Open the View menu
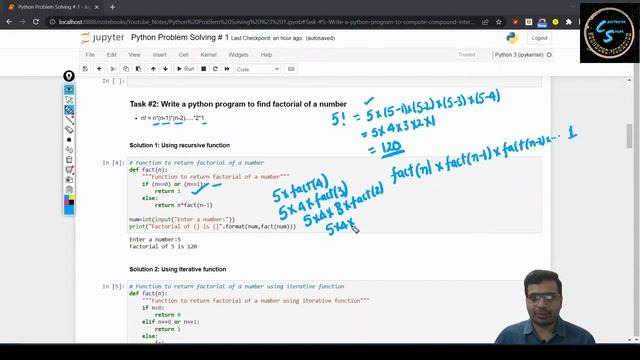640x360 pixels. [134, 55]
